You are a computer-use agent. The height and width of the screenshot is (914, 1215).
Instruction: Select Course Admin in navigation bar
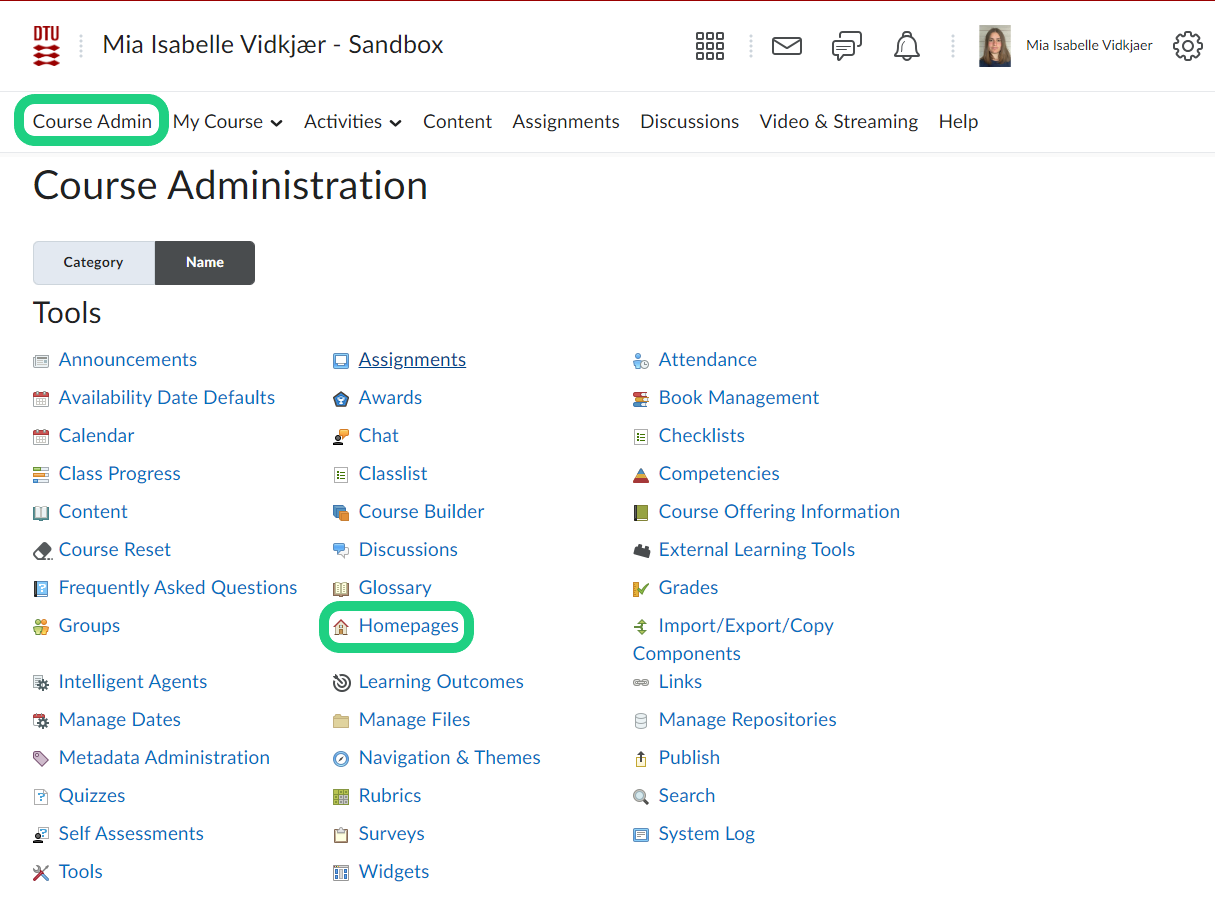[92, 122]
